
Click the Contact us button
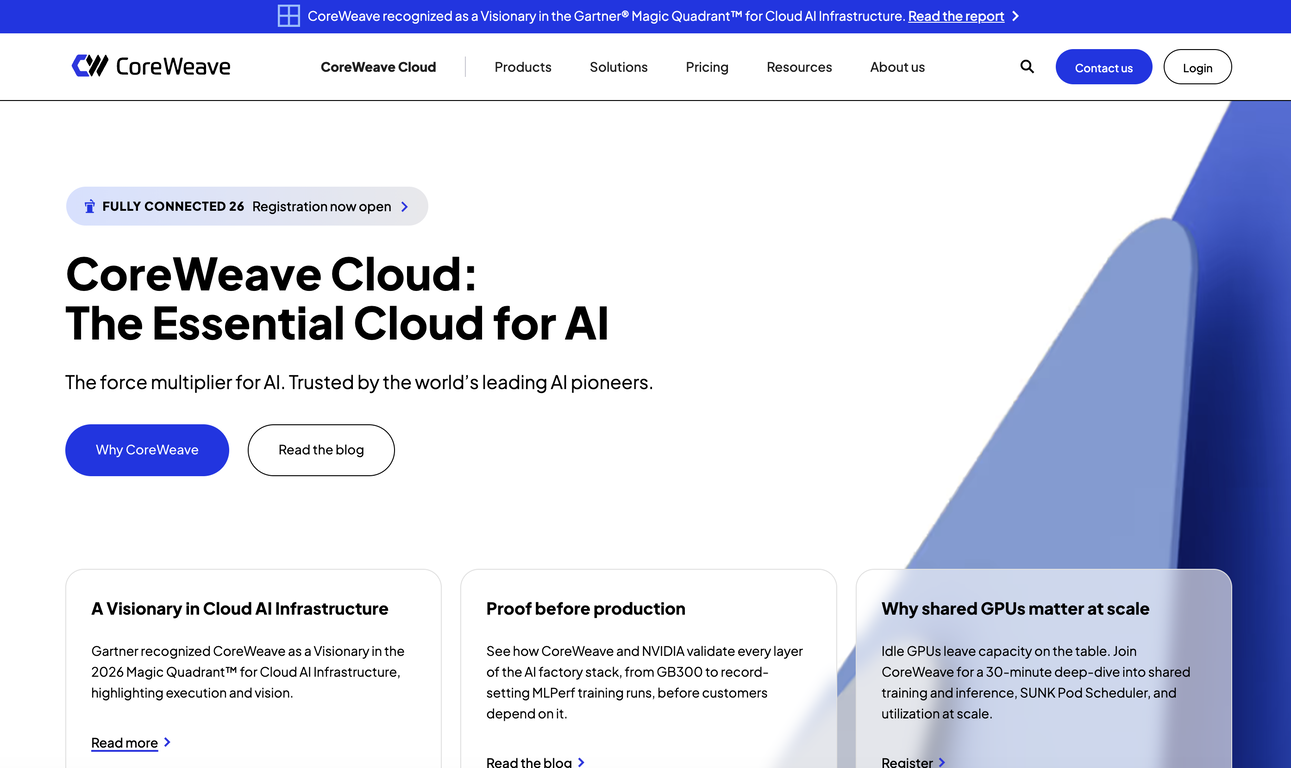tap(1104, 67)
